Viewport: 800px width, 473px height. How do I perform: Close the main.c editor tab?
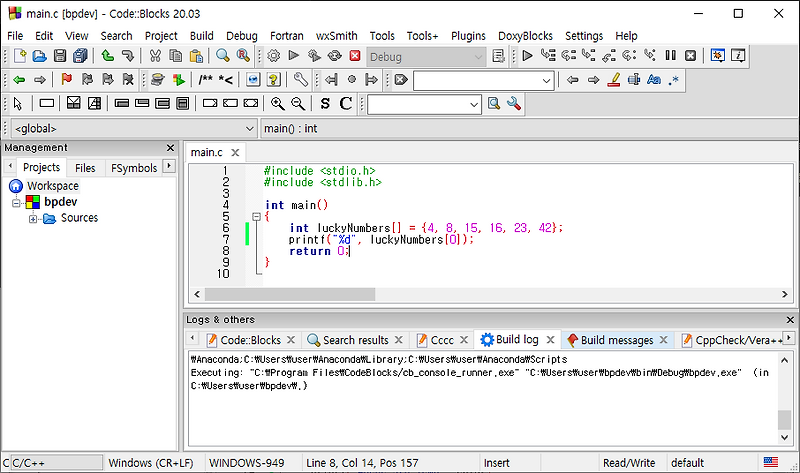pyautogui.click(x=235, y=153)
